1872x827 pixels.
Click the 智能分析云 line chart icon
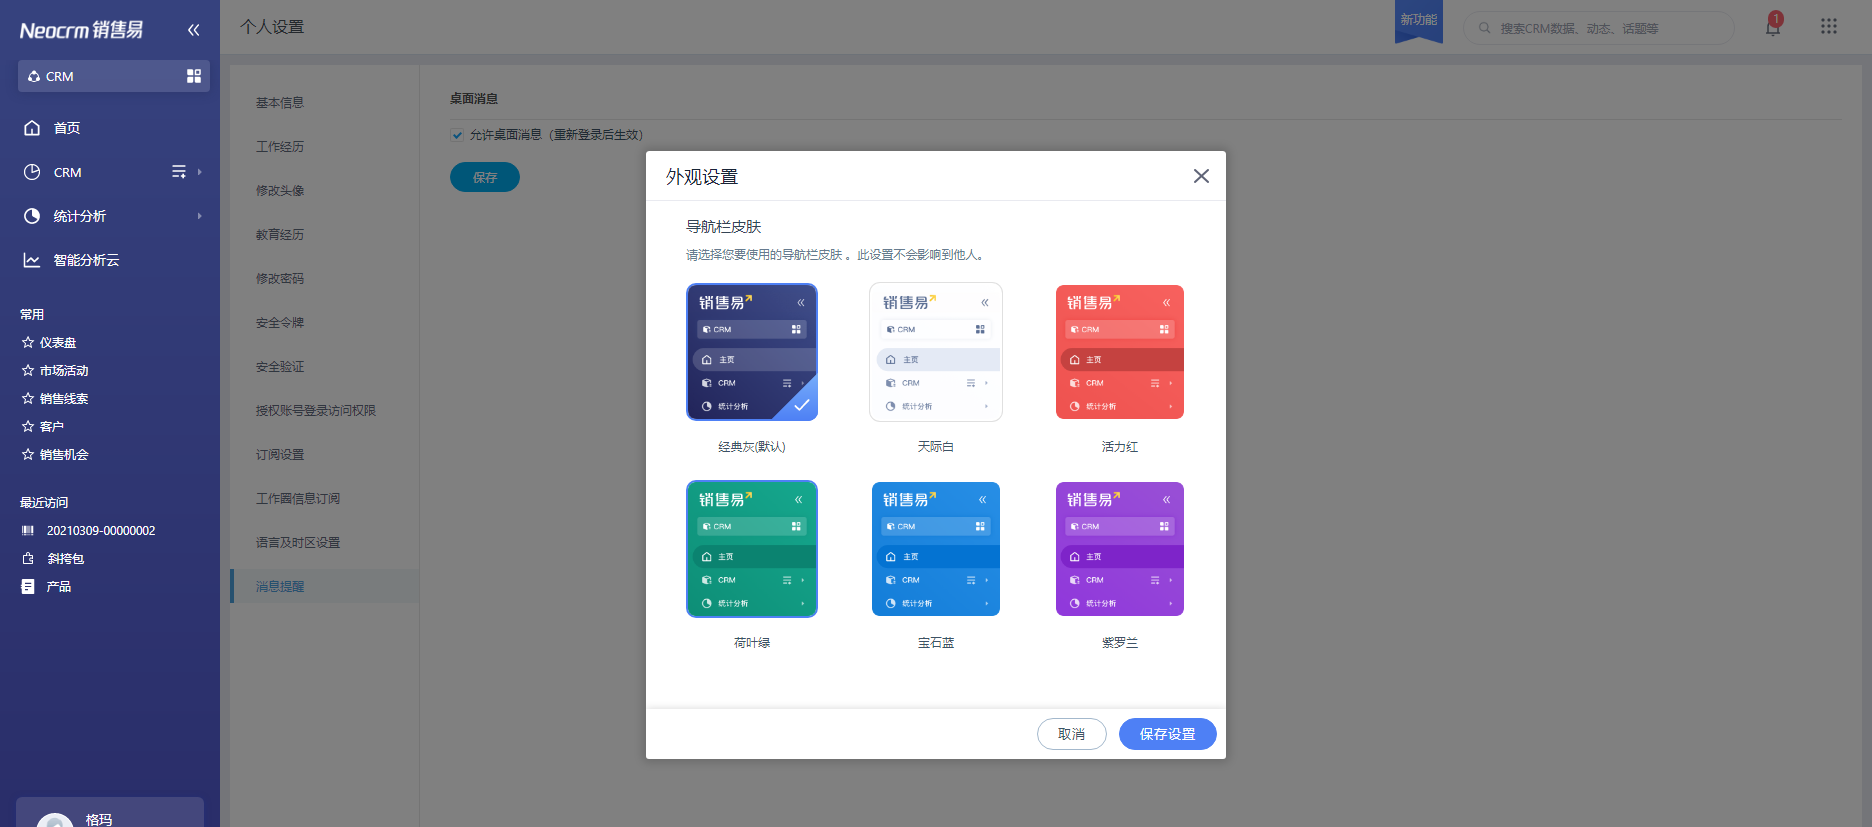(x=32, y=260)
